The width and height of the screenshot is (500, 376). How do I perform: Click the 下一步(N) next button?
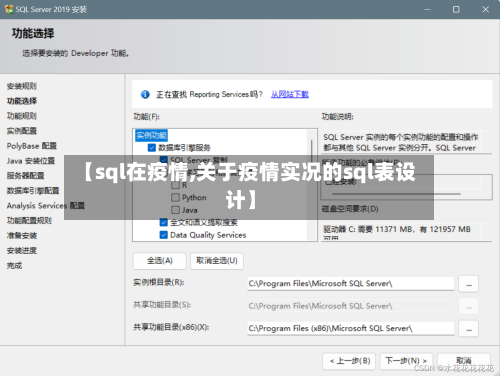tap(406, 361)
